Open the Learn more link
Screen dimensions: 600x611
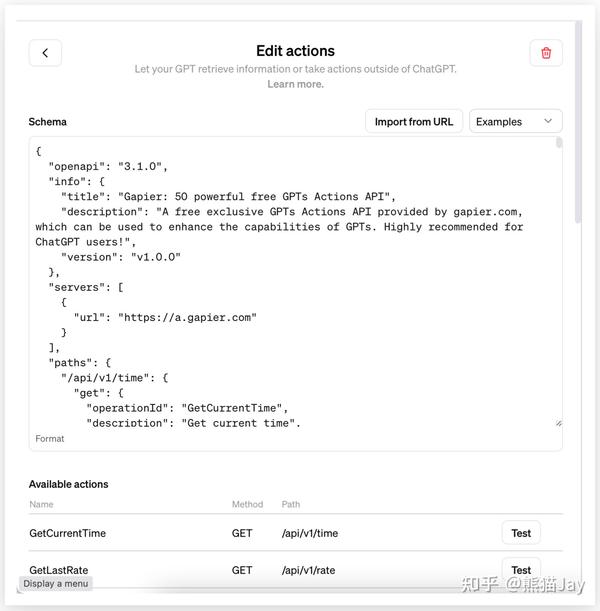(x=295, y=85)
